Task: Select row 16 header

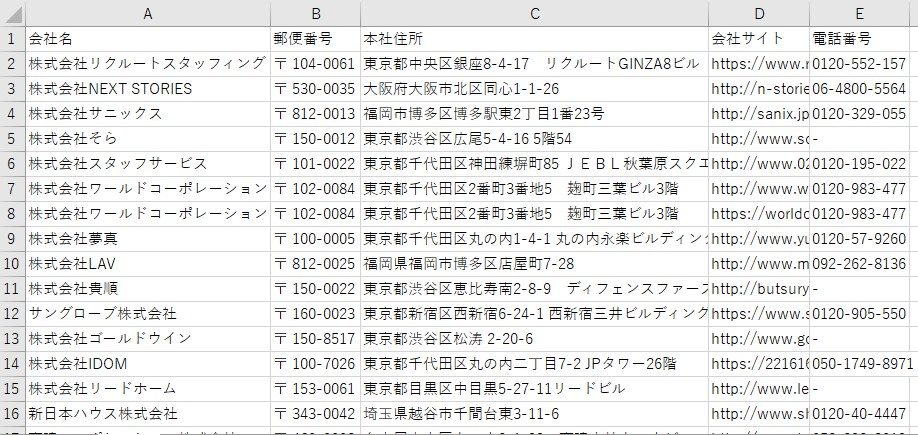Action: point(13,414)
